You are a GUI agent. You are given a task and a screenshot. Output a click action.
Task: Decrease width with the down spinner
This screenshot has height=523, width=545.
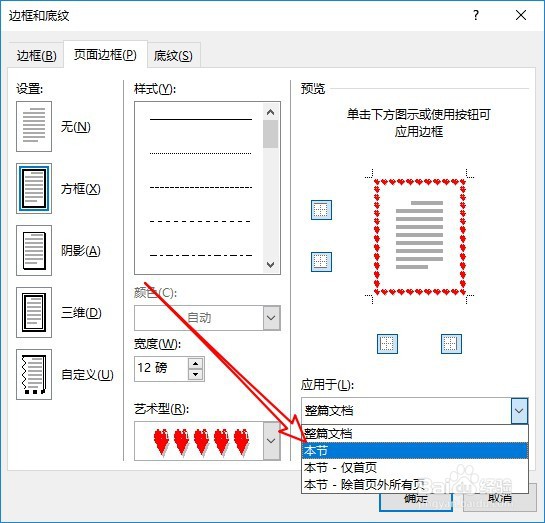[x=195, y=374]
